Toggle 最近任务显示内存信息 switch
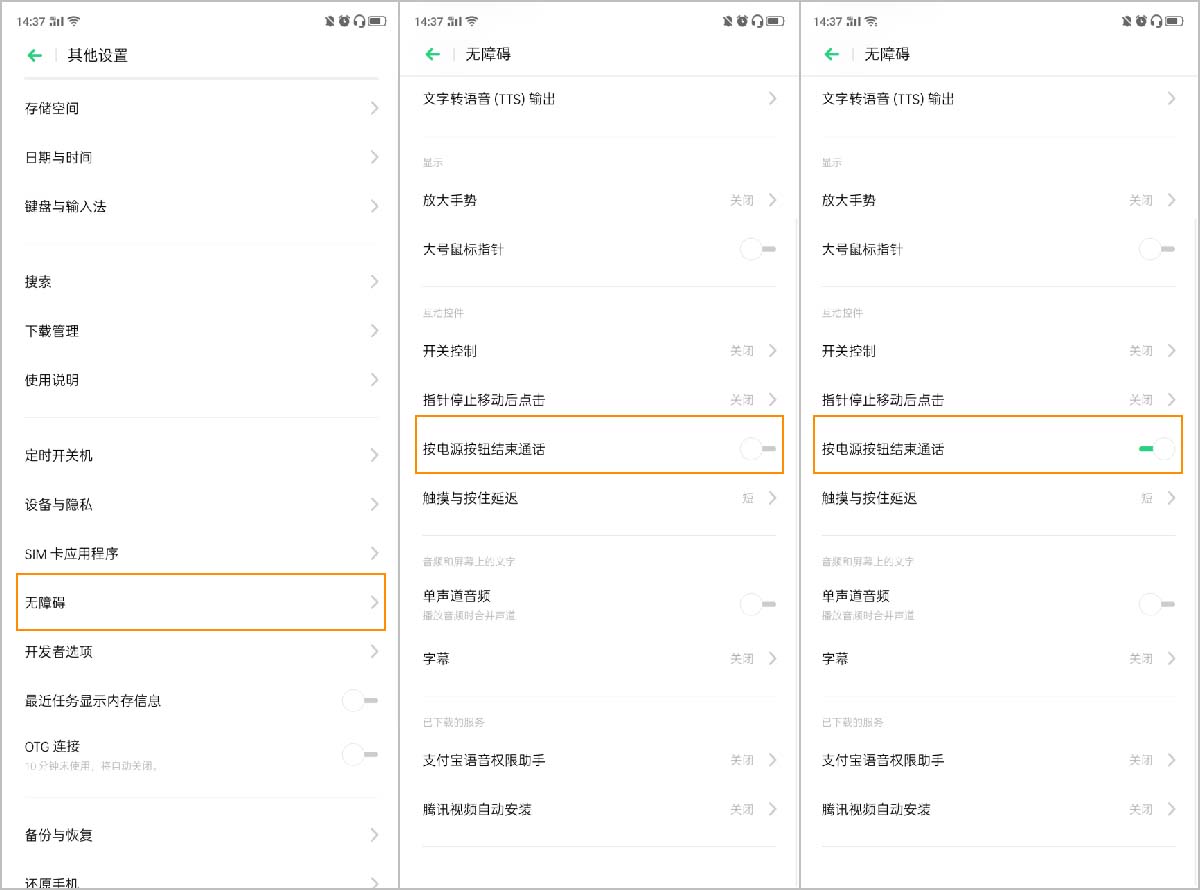 click(x=360, y=701)
